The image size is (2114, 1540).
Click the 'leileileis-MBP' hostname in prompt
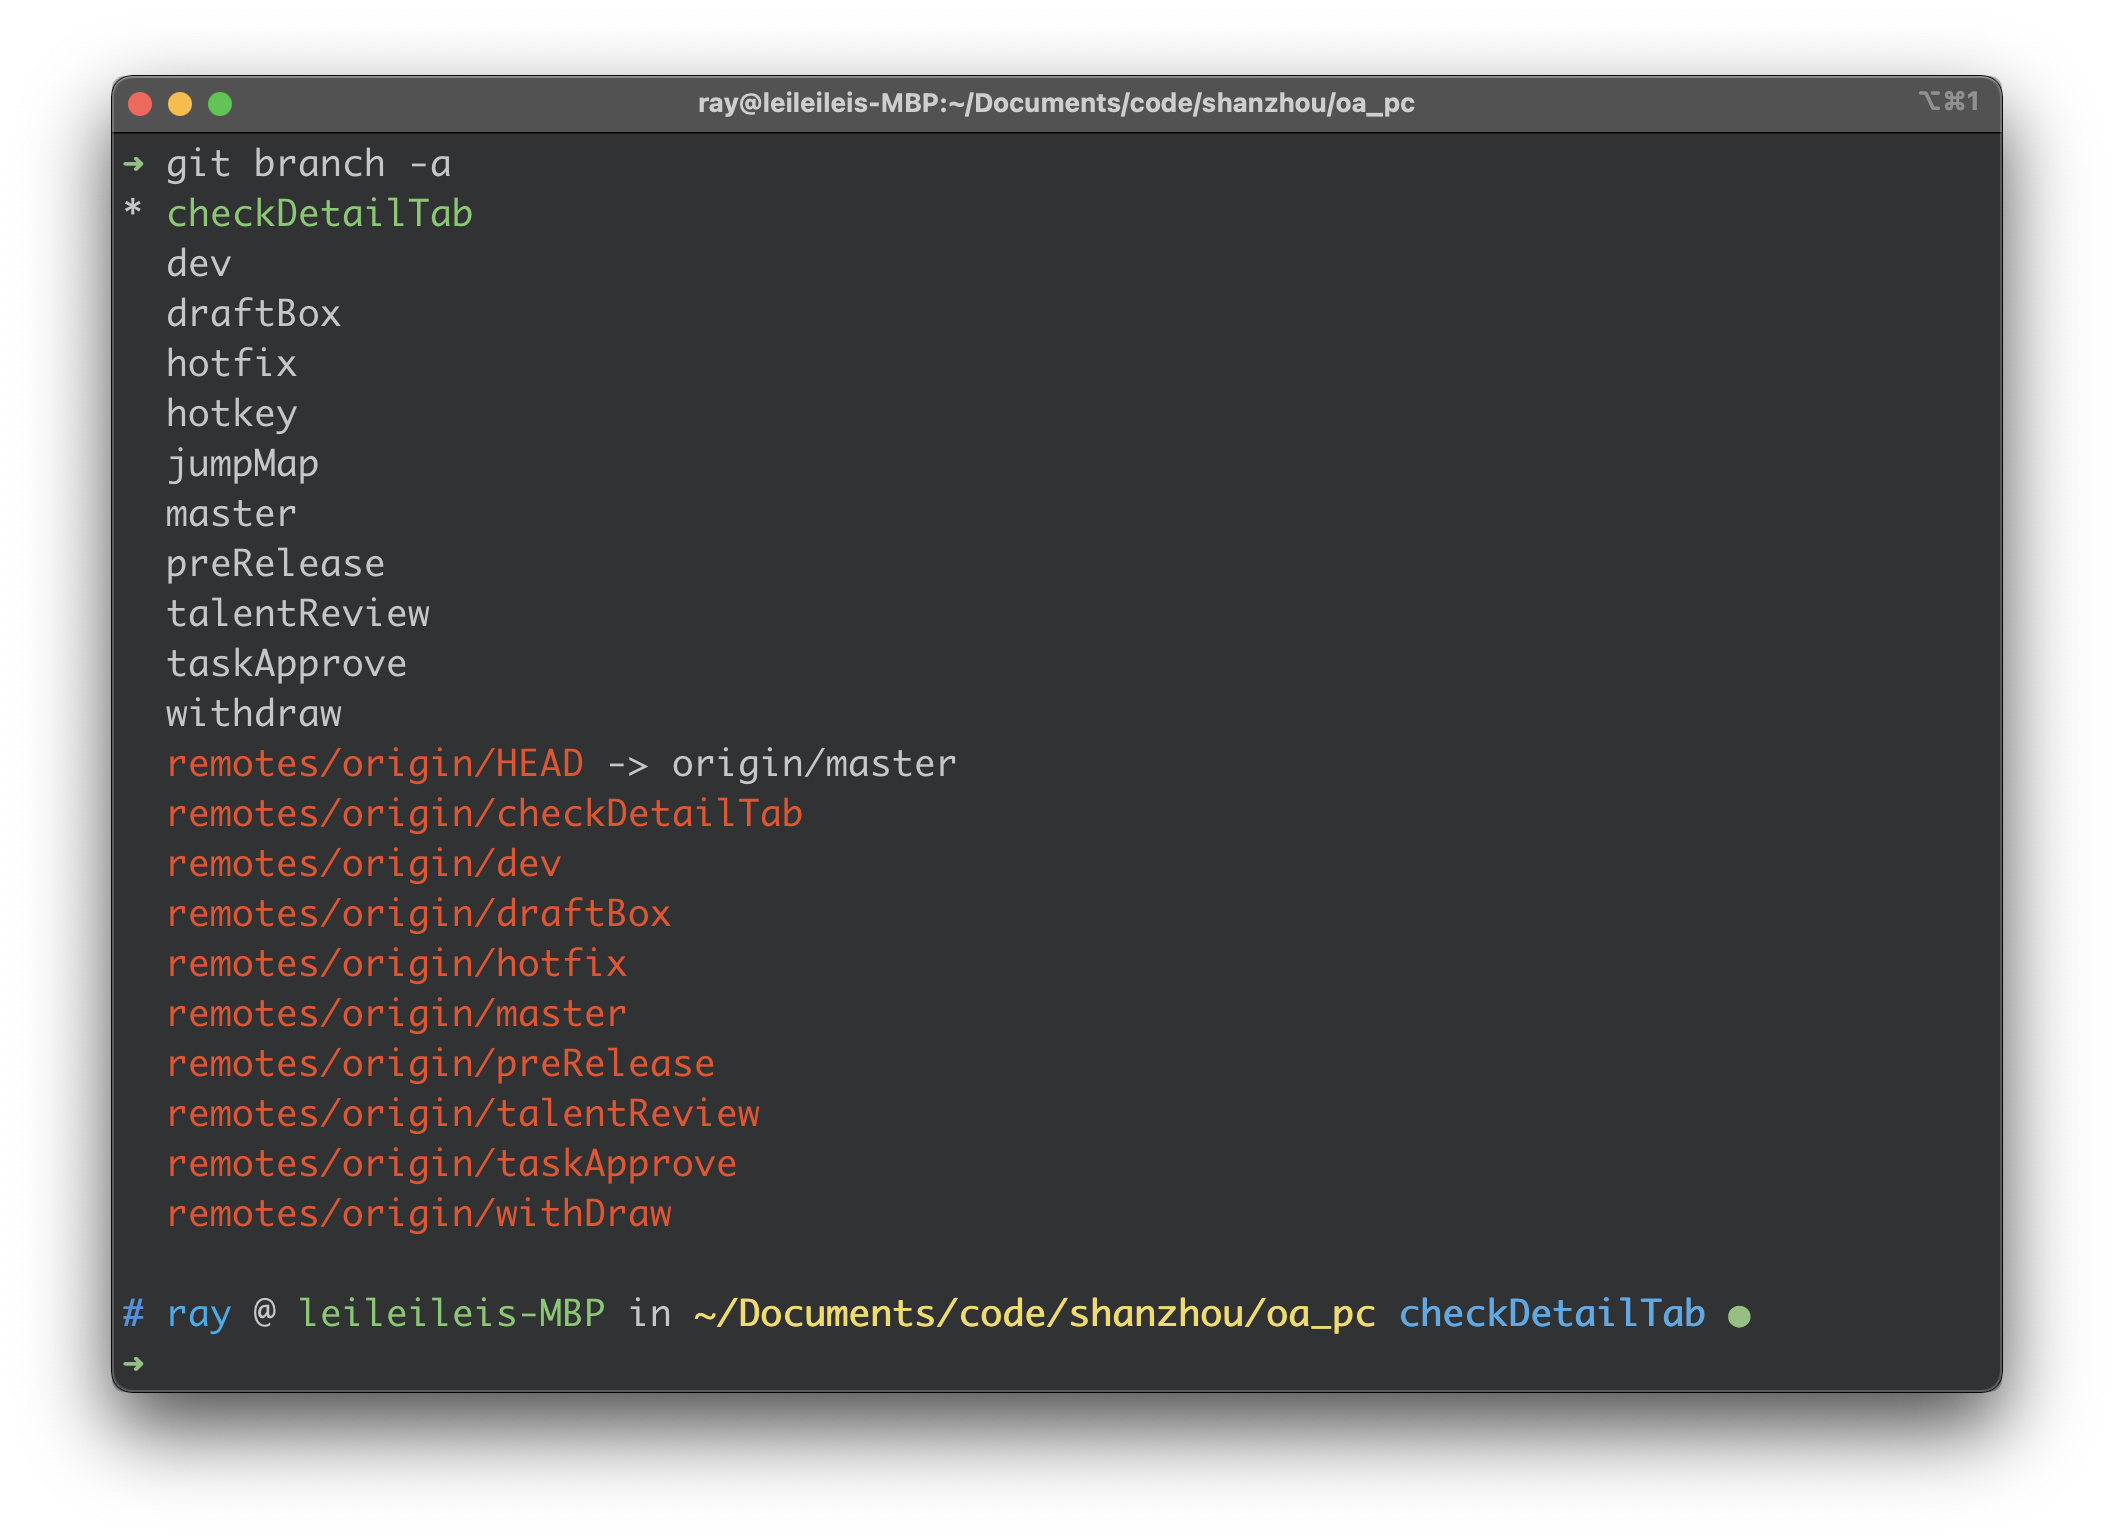(451, 1314)
